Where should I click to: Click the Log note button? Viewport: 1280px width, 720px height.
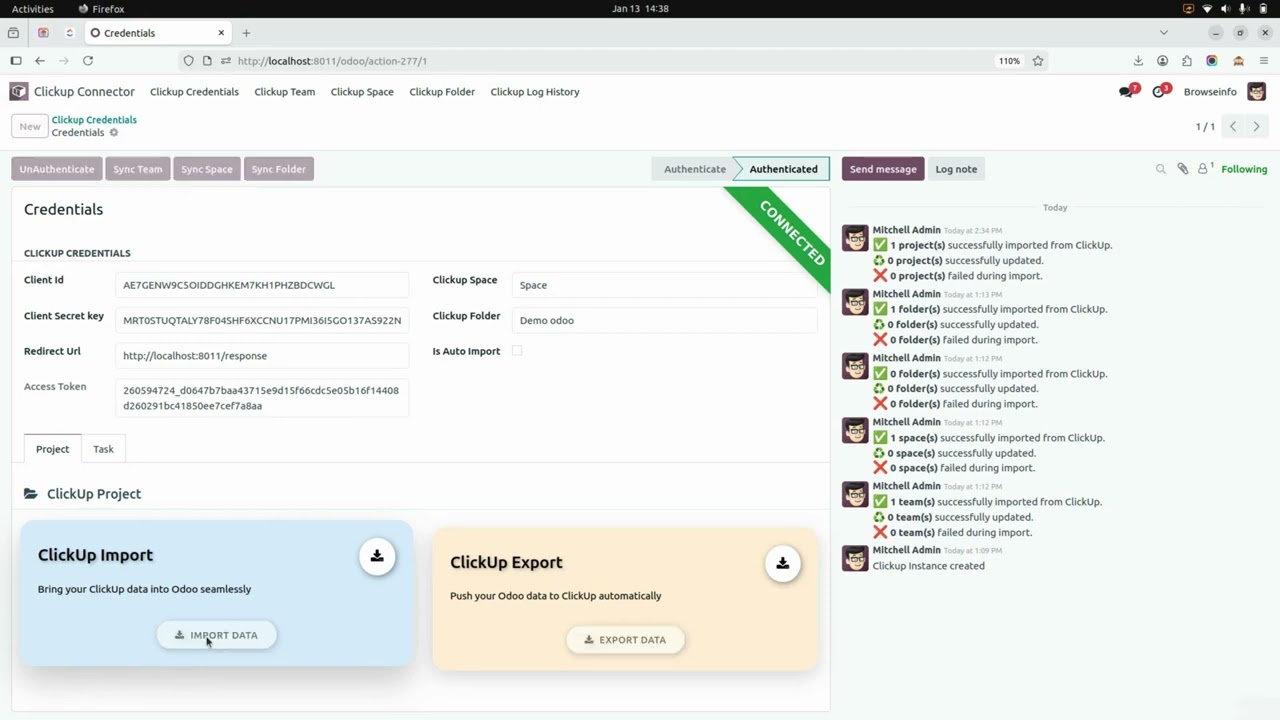[956, 169]
